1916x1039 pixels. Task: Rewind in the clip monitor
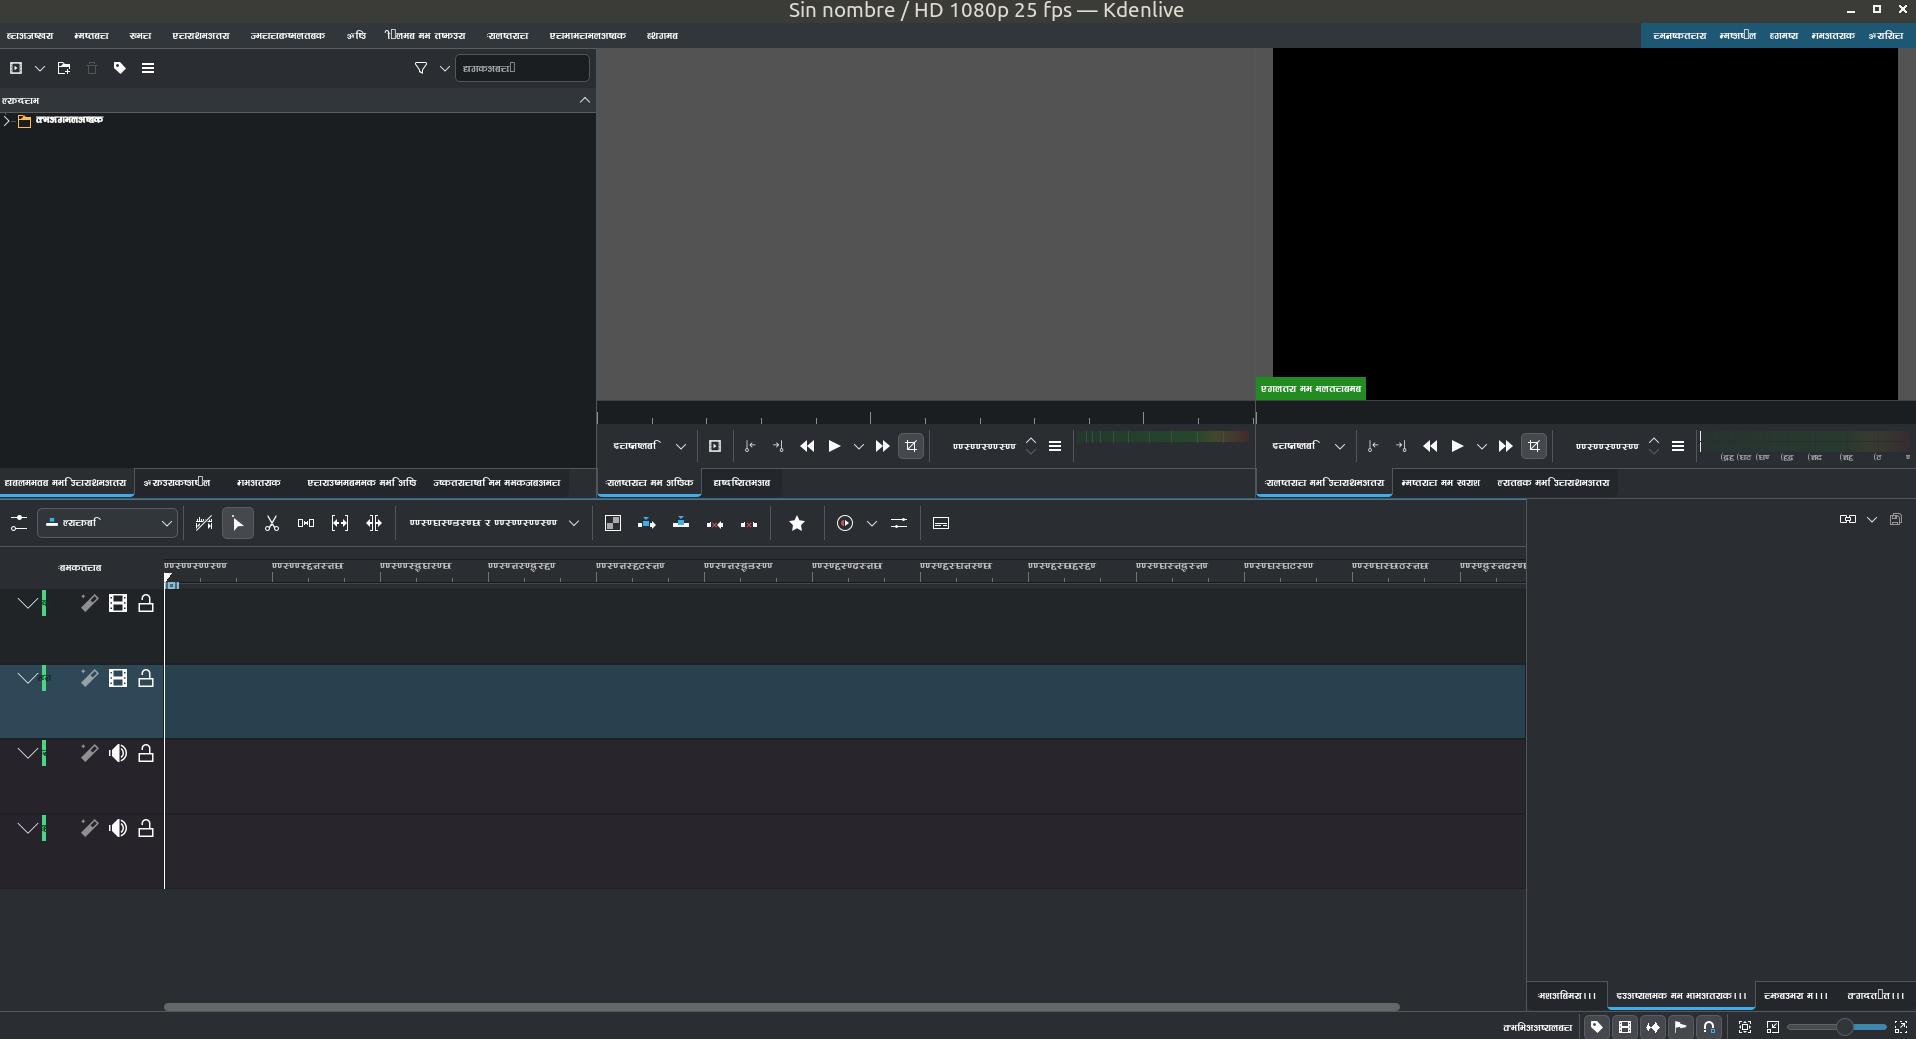pos(807,446)
